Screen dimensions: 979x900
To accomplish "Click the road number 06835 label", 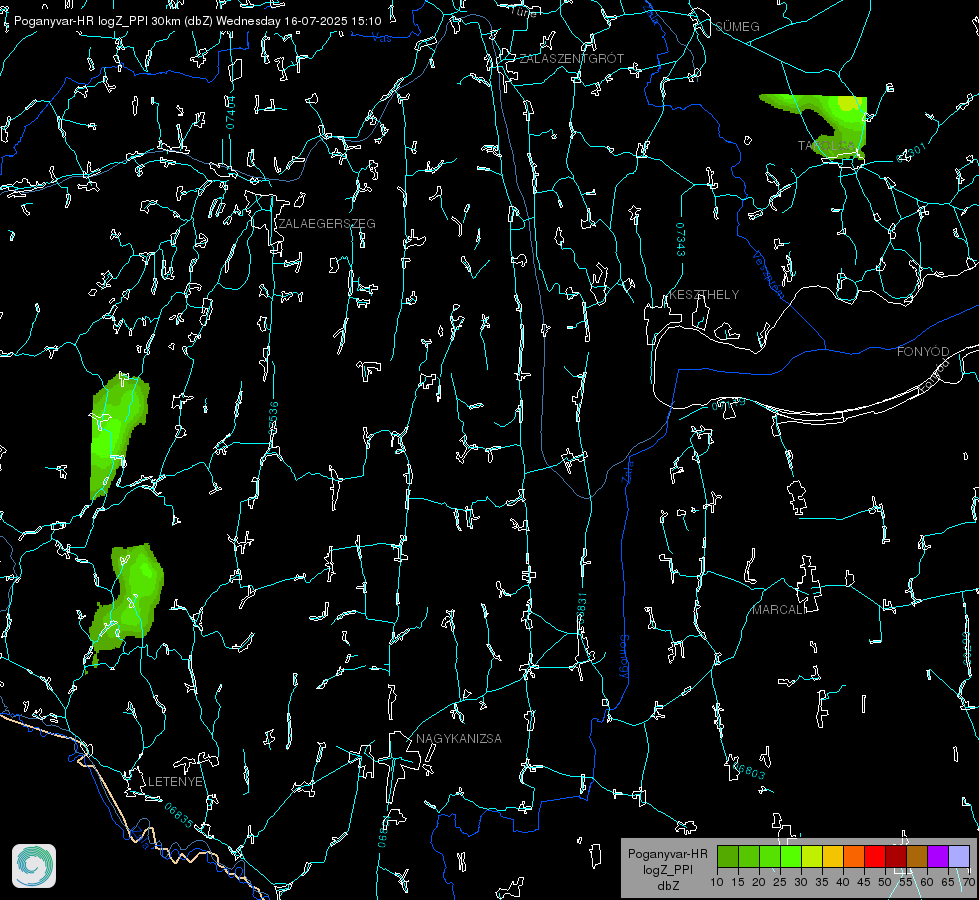I will coord(179,816).
